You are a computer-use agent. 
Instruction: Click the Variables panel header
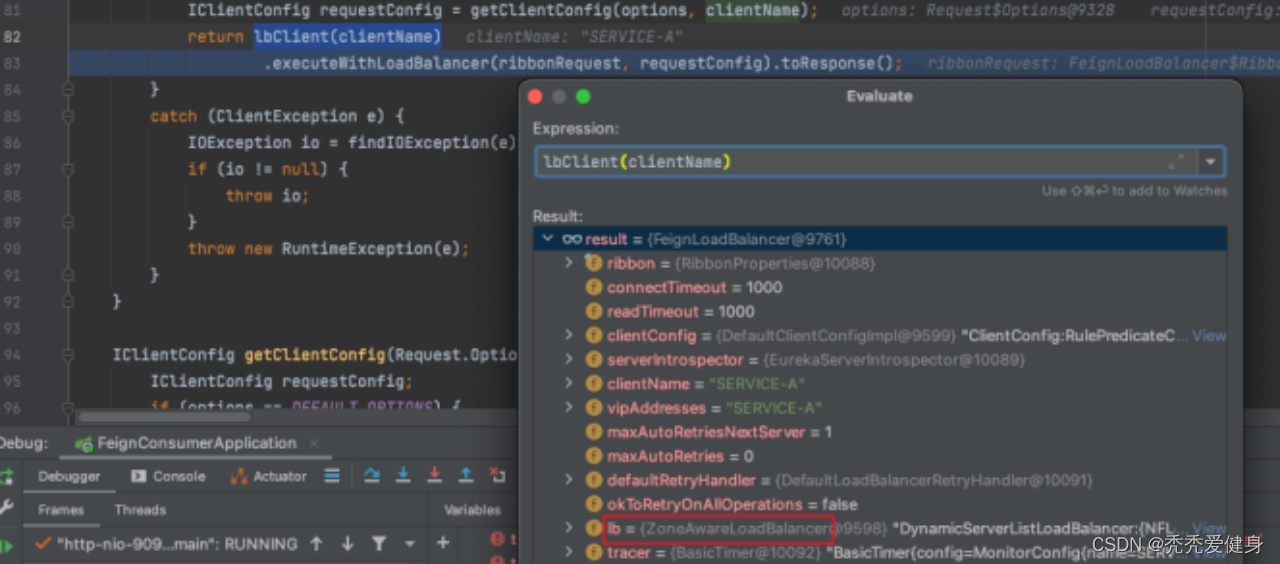[472, 510]
